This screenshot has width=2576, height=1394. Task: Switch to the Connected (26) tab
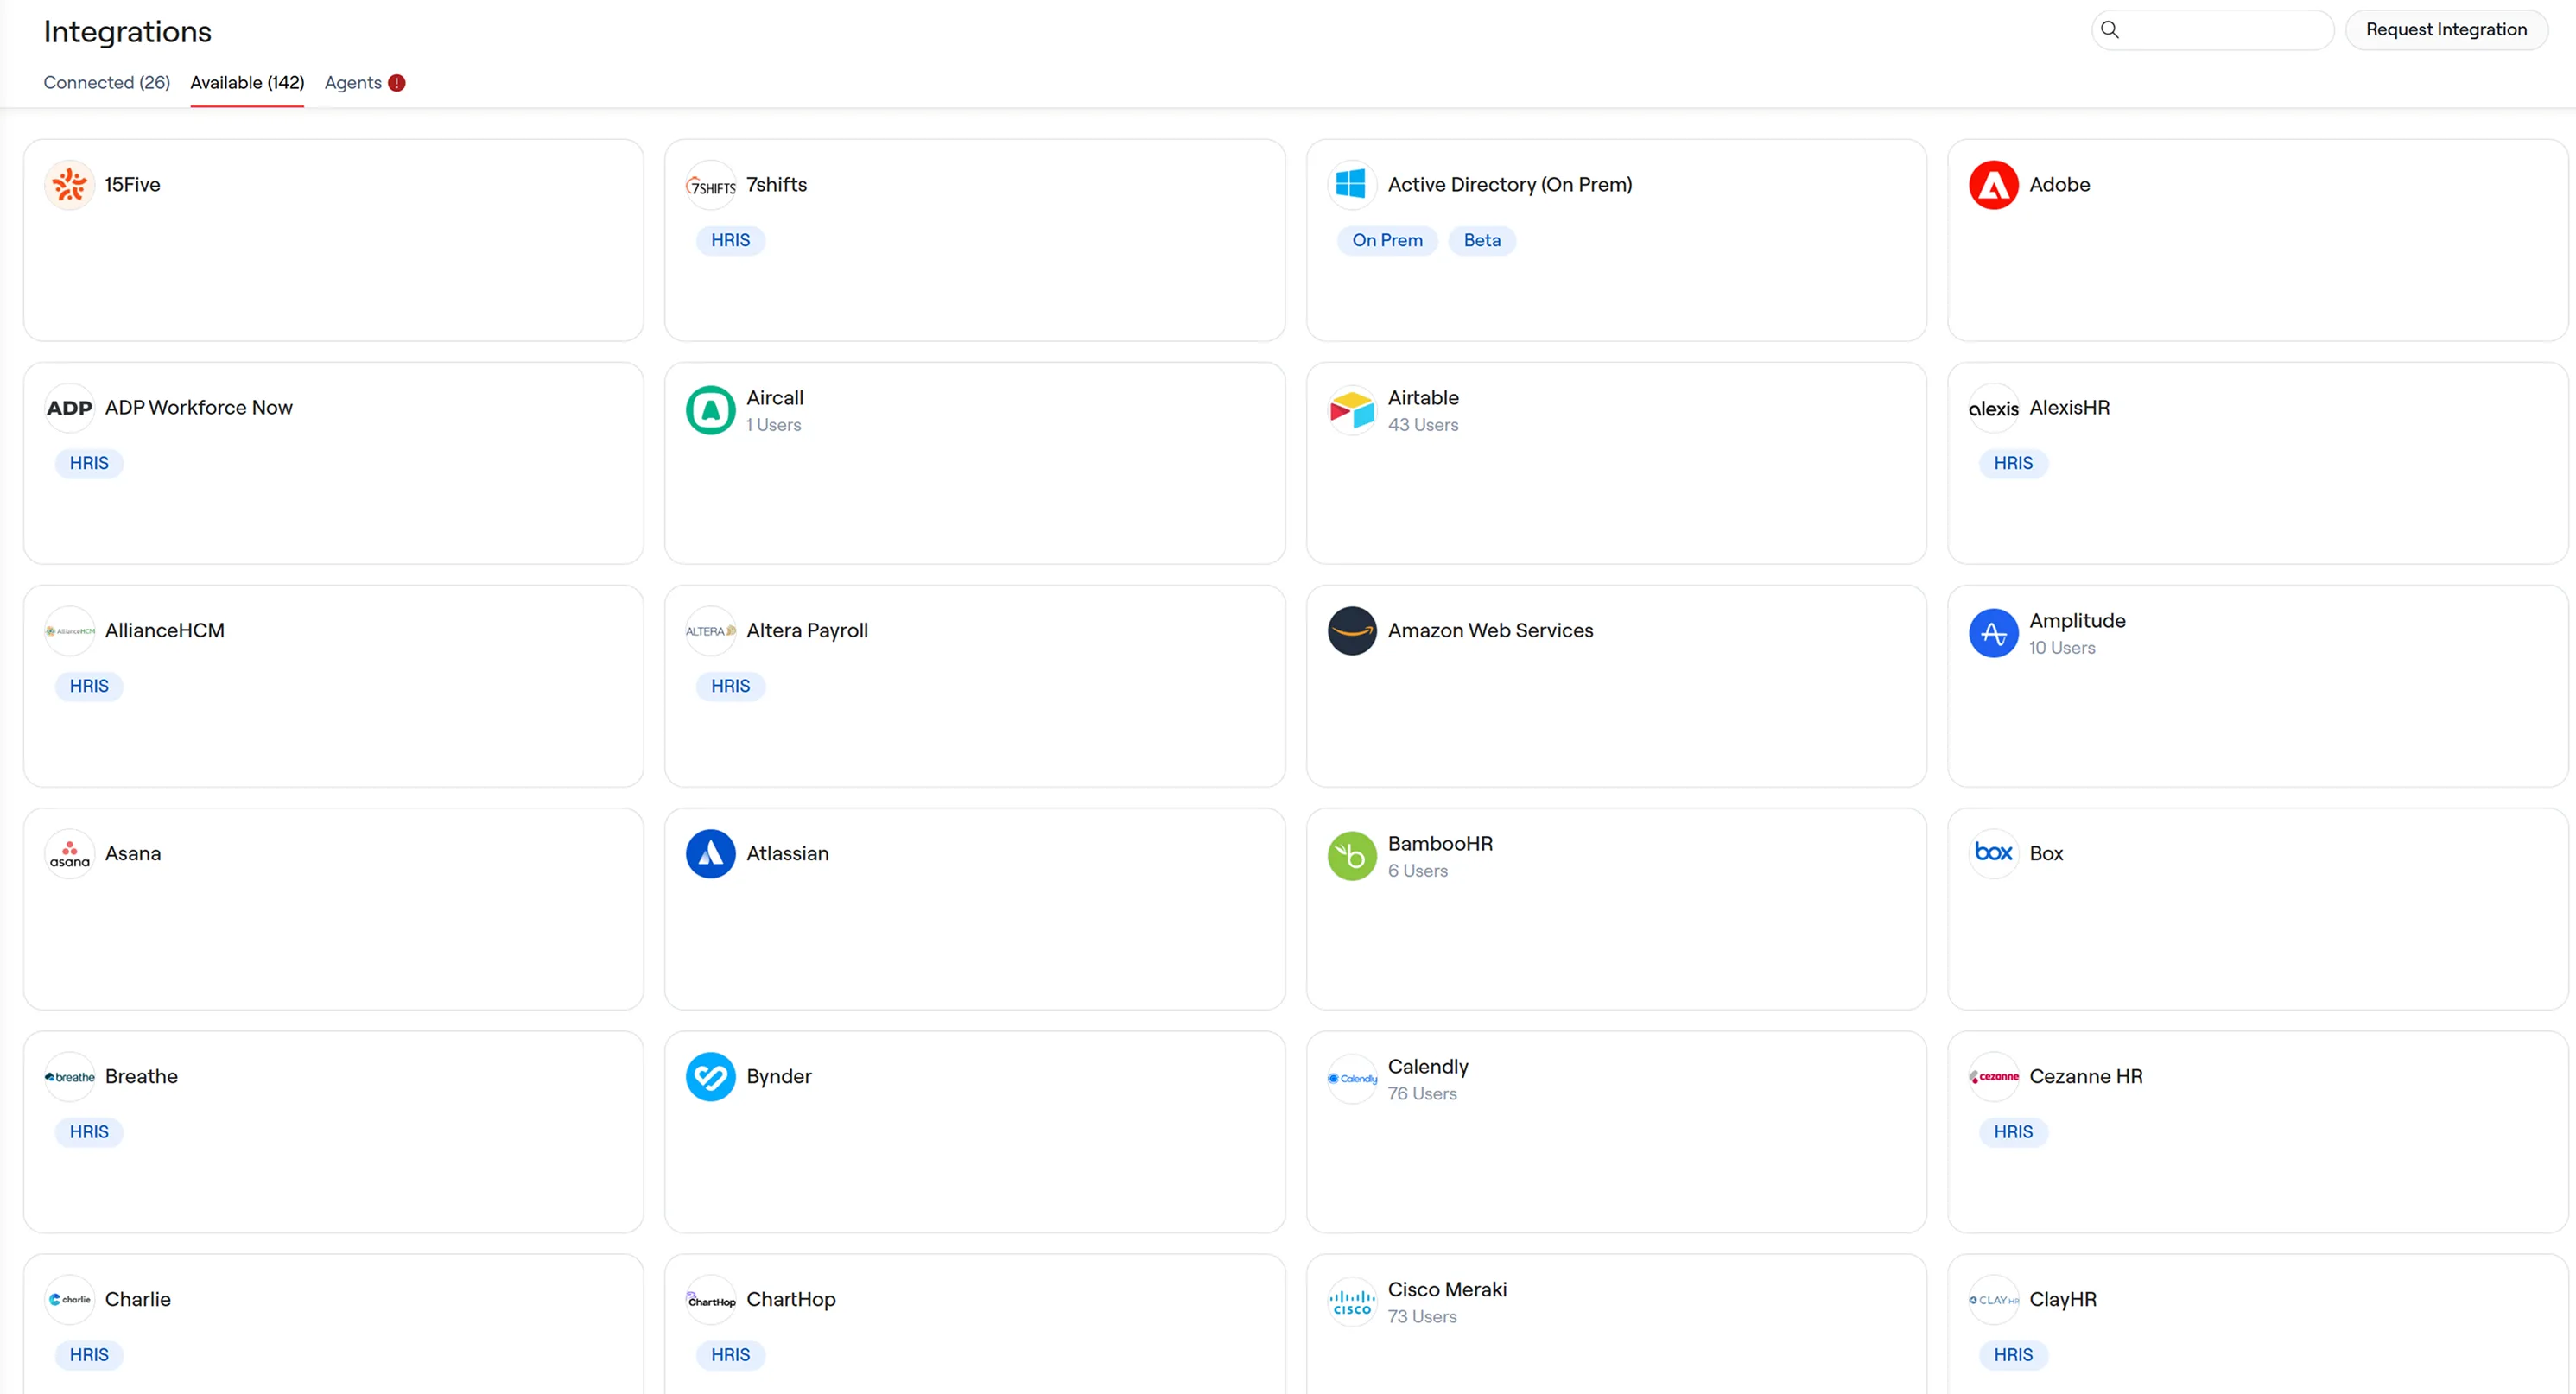click(107, 83)
